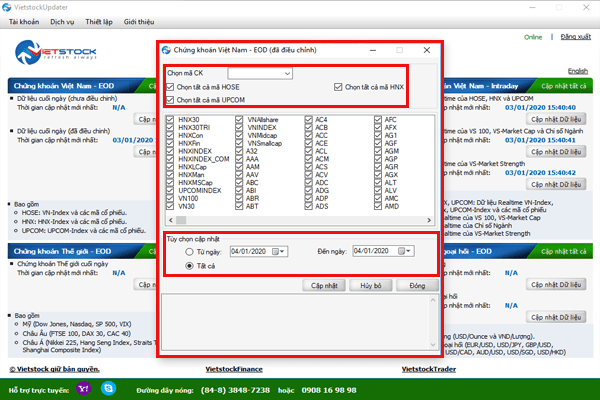This screenshot has width=600, height=400.
Task: Click hotline number (84-8) 3848-7238
Action: click(x=235, y=390)
